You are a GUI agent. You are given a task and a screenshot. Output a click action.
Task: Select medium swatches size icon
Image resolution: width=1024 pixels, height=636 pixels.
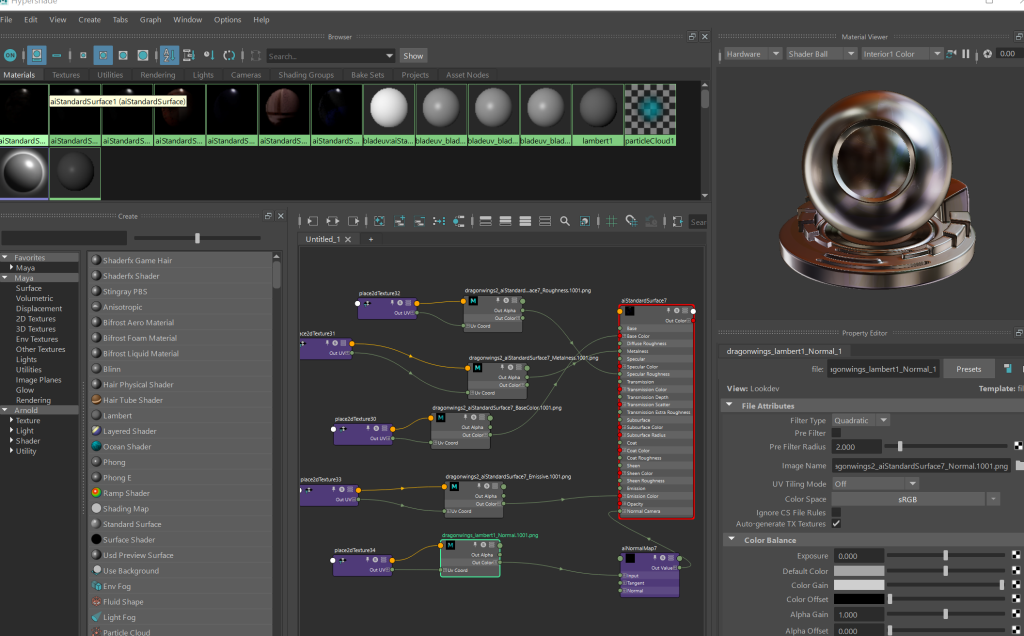pyautogui.click(x=103, y=56)
